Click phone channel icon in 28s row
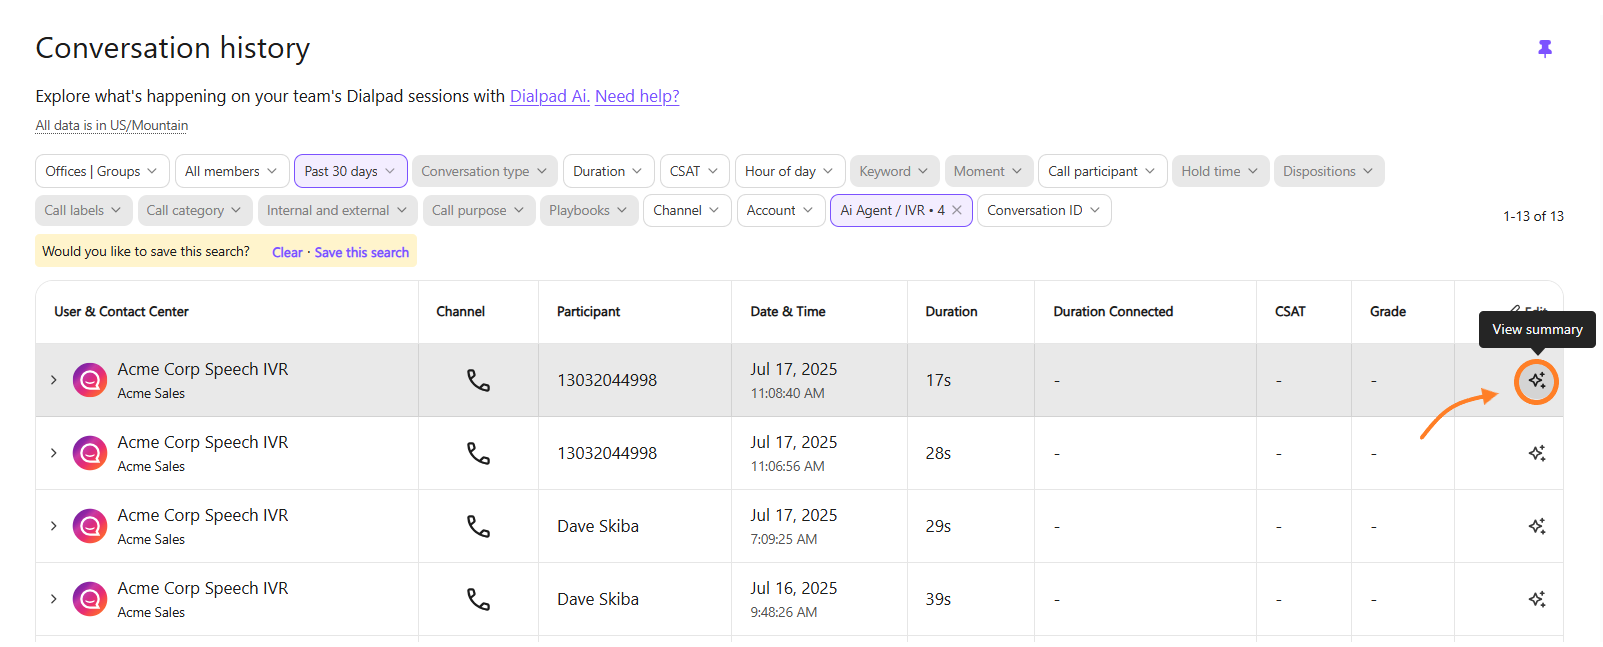The width and height of the screenshot is (1603, 647). coord(479,454)
